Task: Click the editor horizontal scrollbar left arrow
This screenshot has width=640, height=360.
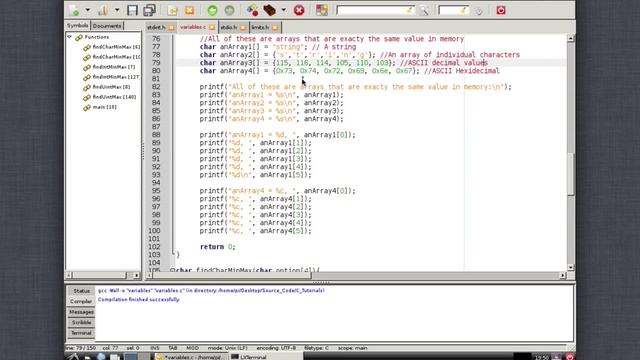Action: (149, 276)
